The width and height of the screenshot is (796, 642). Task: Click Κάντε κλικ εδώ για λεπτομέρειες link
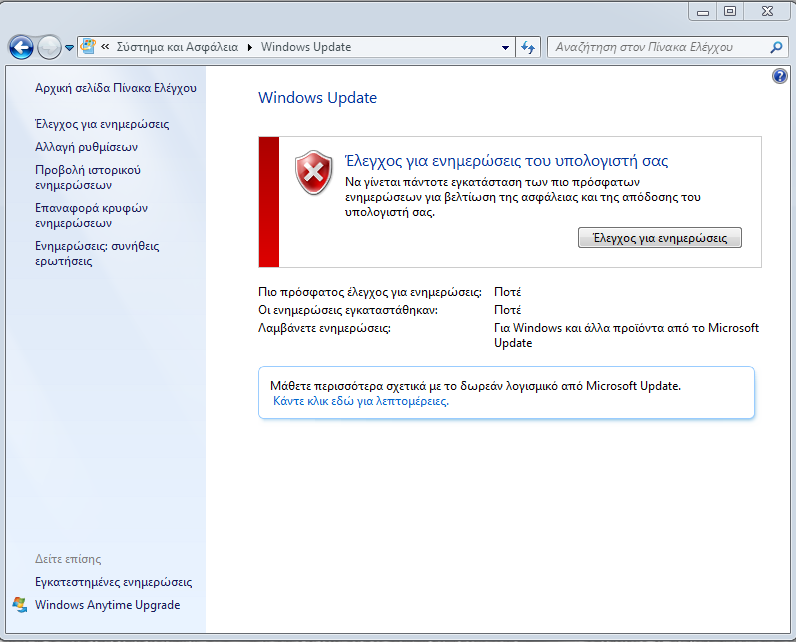[x=360, y=401]
